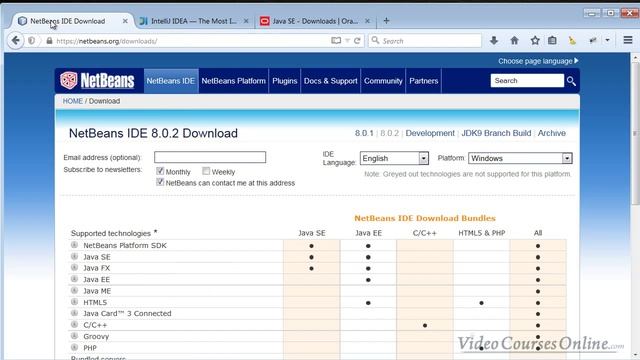The width and height of the screenshot is (640, 360).
Task: Open the Platform dropdown showing Windows
Action: pyautogui.click(x=520, y=158)
